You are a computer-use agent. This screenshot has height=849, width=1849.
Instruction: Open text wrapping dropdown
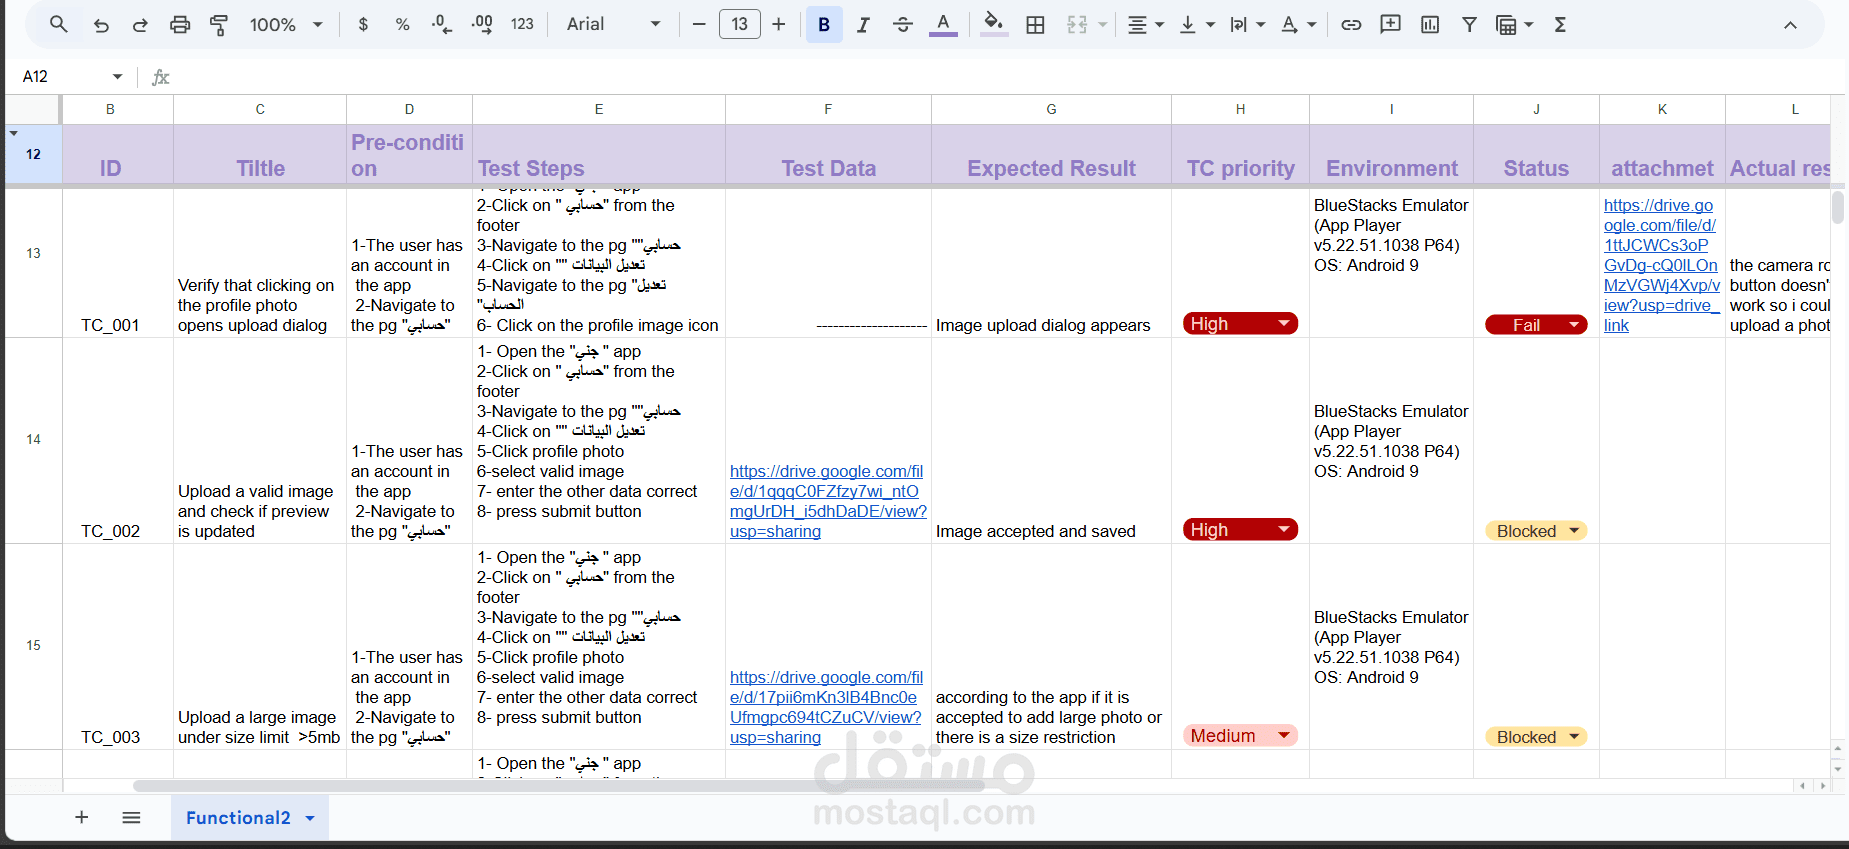click(1247, 25)
